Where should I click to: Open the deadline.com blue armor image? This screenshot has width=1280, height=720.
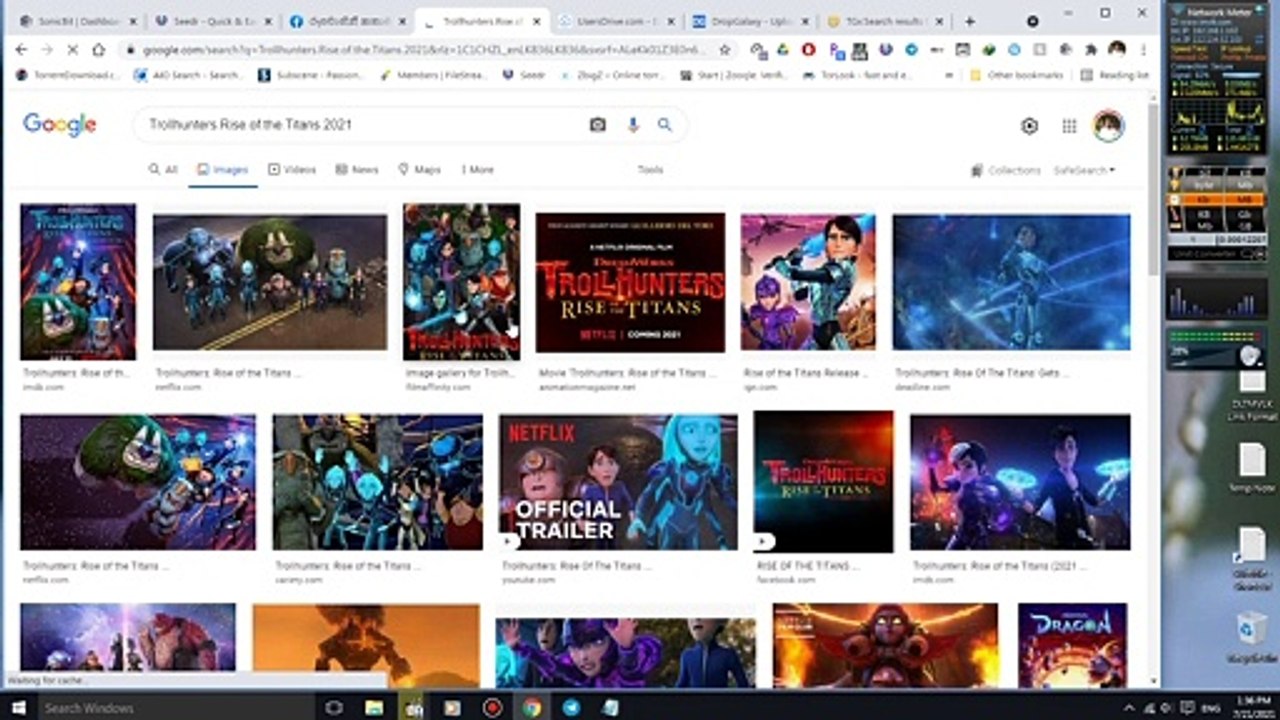(1011, 282)
